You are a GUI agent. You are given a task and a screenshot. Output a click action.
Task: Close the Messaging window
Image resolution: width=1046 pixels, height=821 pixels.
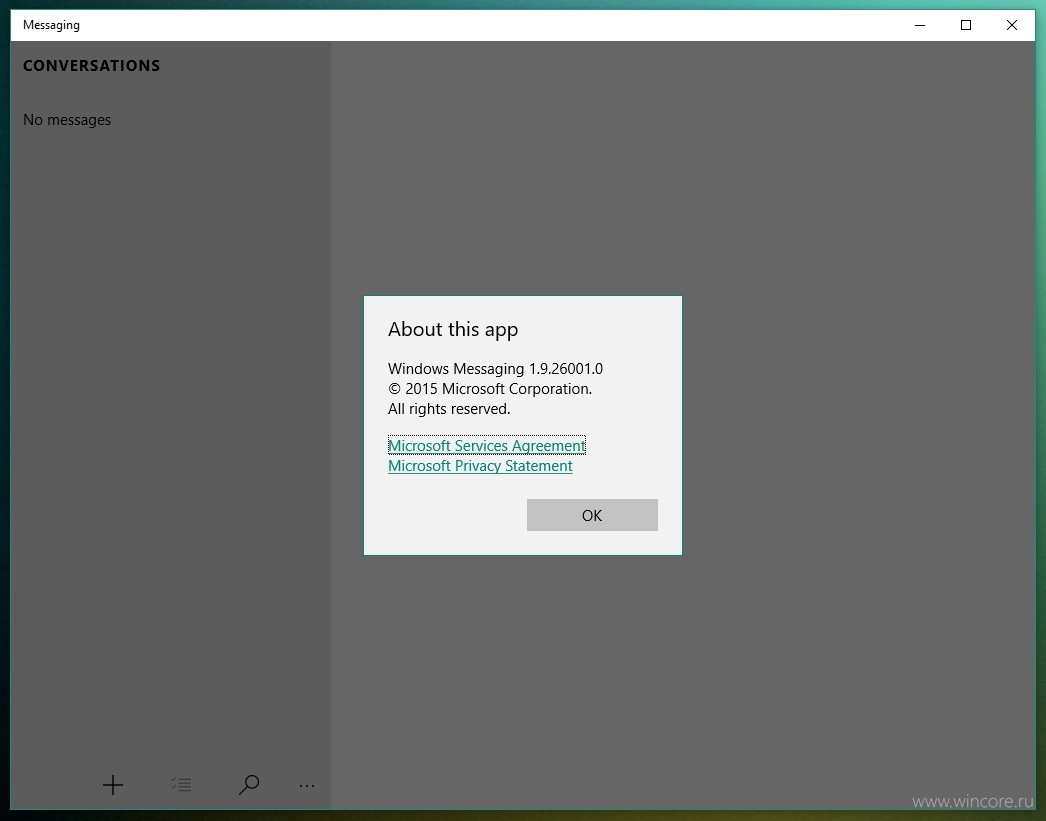(x=1012, y=25)
